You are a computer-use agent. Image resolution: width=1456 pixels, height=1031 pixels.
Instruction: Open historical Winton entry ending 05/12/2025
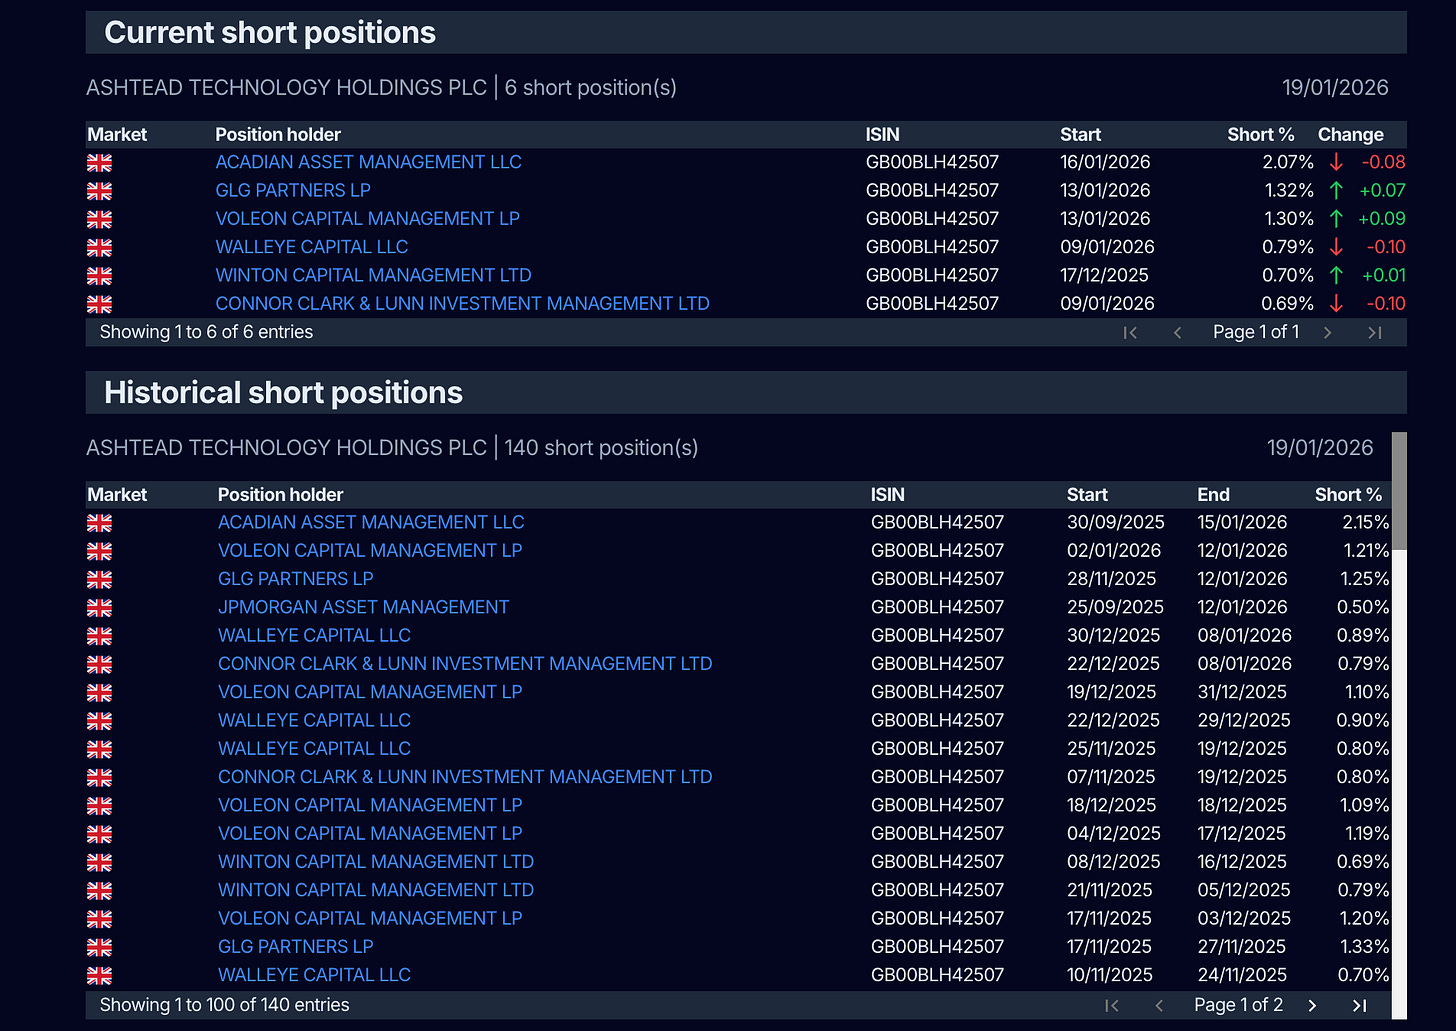coord(376,890)
